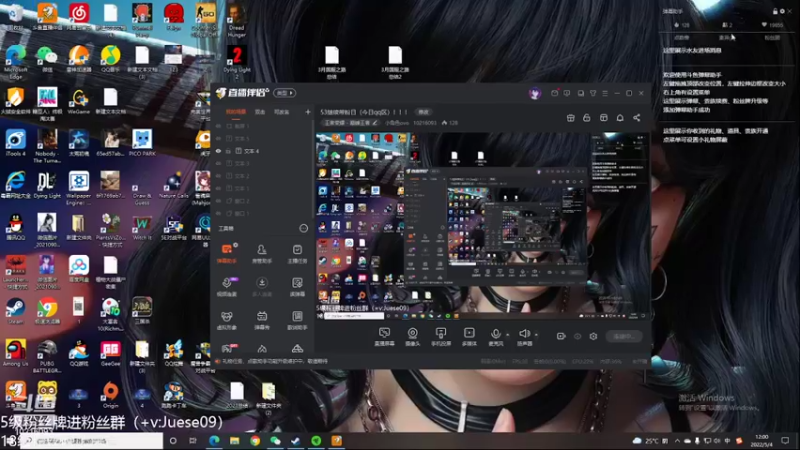Screen dimensions: 800x450
Task: Select the 文本 4 source row
Action: pyautogui.click(x=262, y=151)
